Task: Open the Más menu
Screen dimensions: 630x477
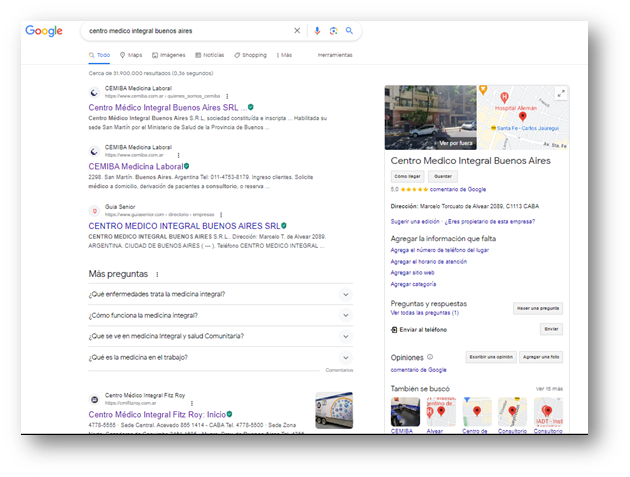Action: coord(284,55)
